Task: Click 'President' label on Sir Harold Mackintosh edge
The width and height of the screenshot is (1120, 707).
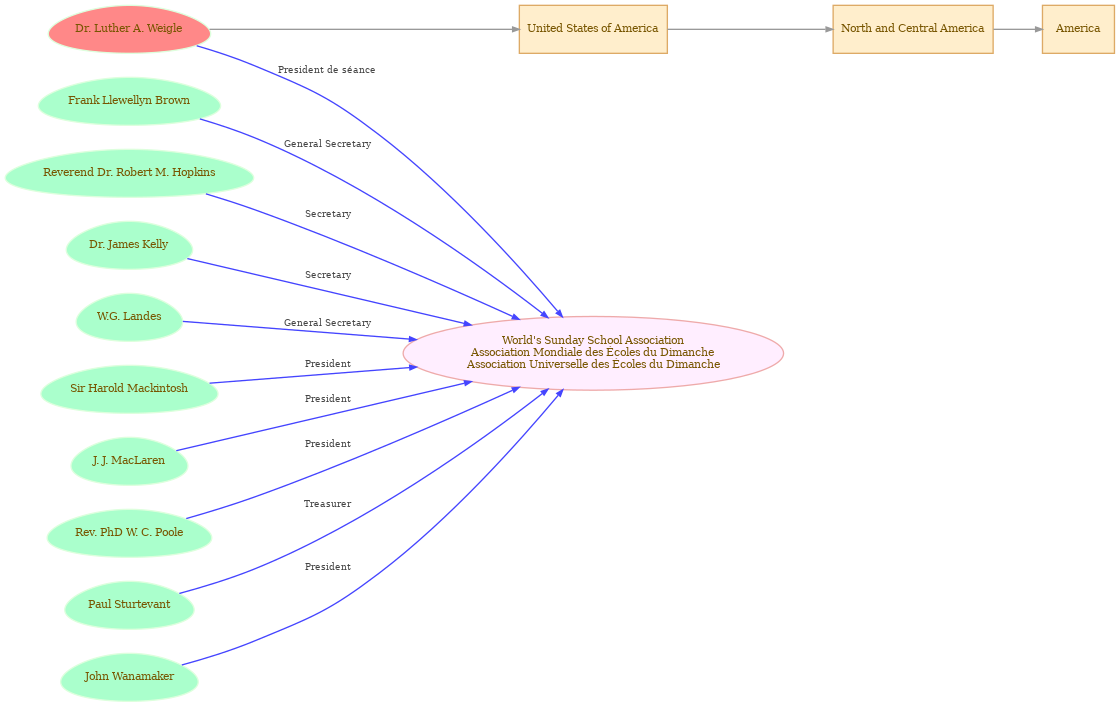Action: click(328, 364)
